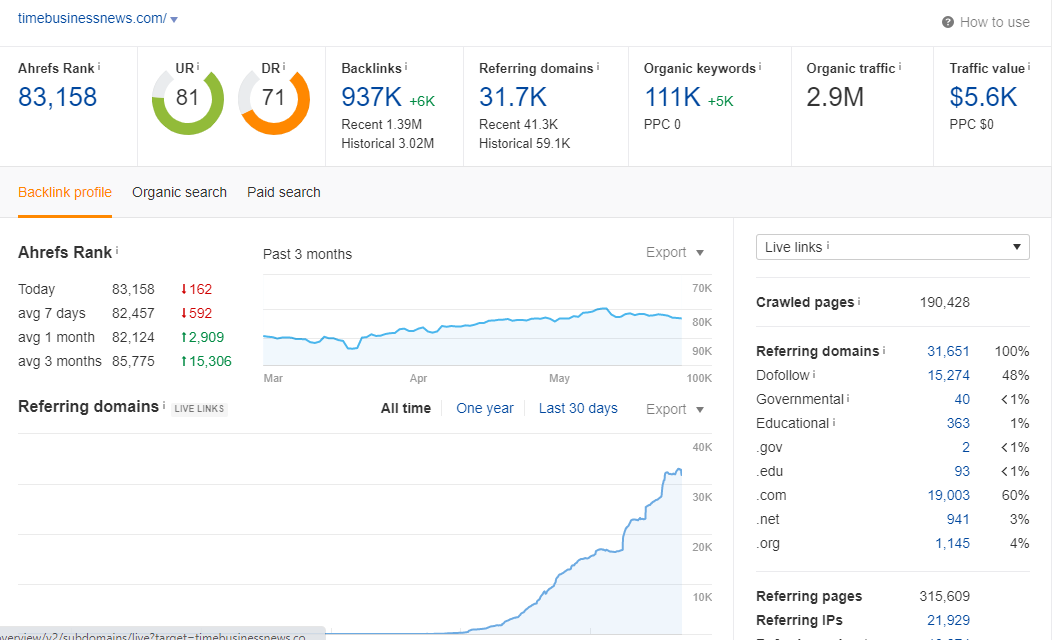Click info icon beside Traffic value label
The width and height of the screenshot is (1052, 640).
tap(1030, 67)
